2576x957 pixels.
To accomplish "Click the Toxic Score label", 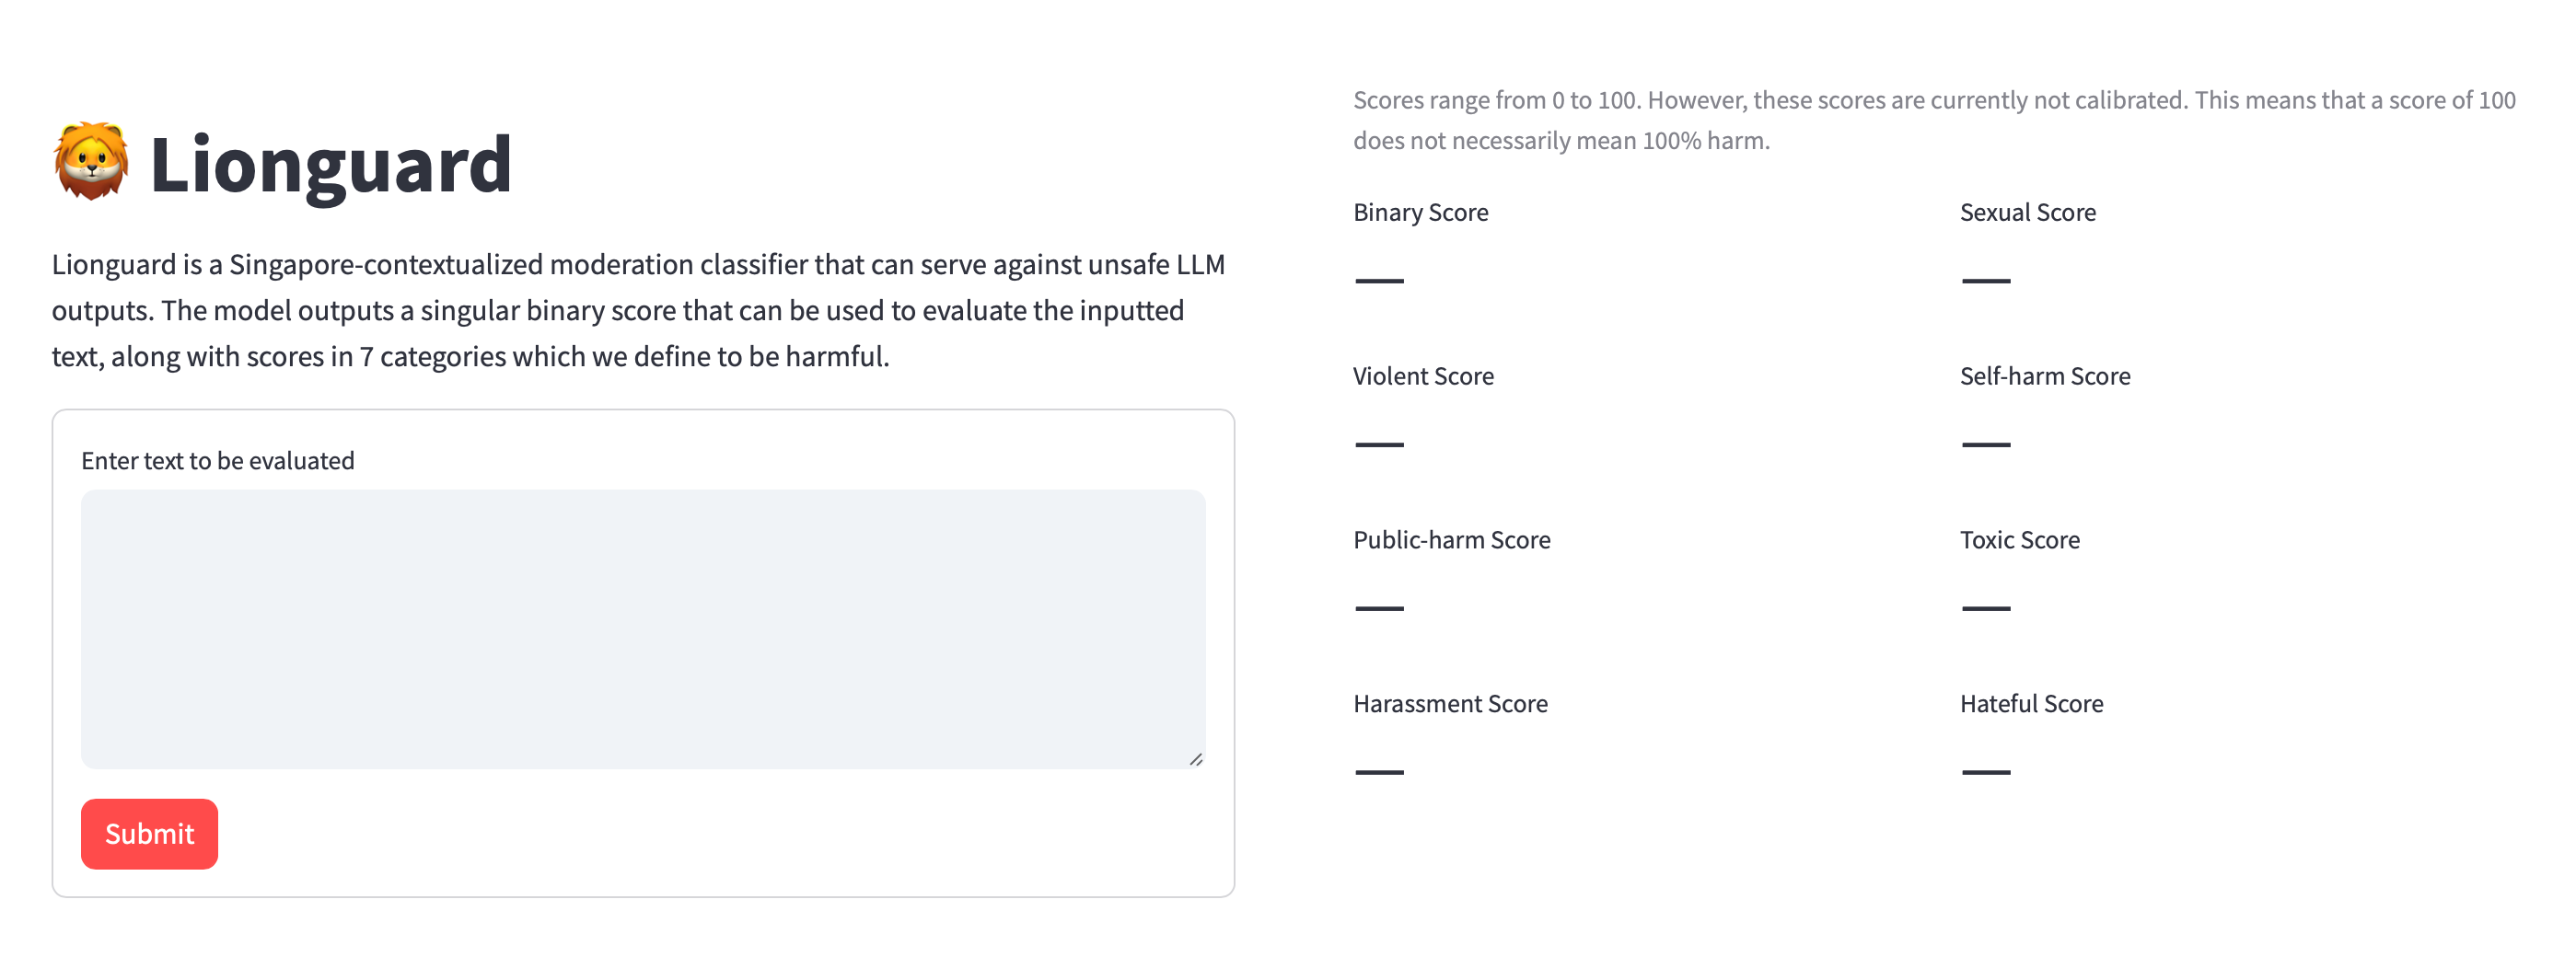I will coord(2019,540).
